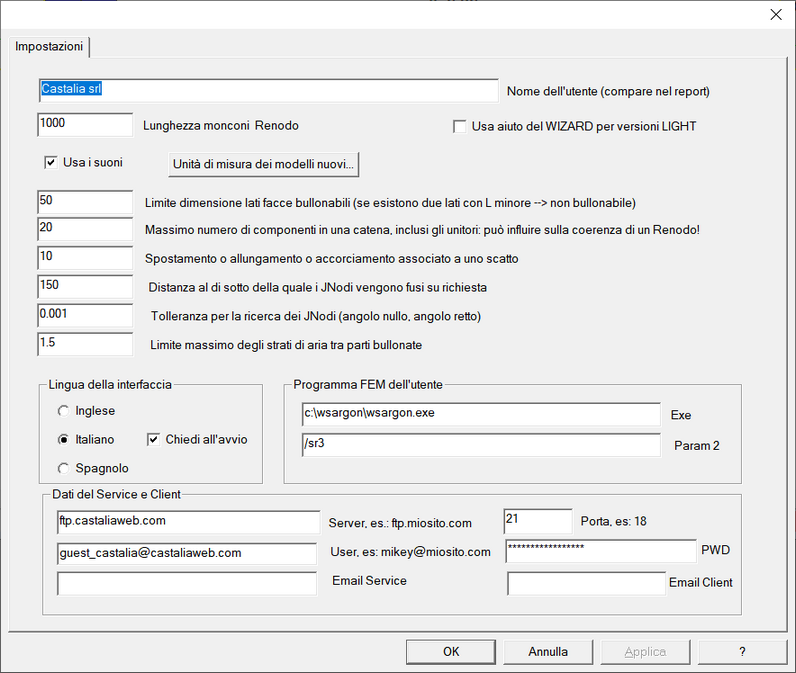796x673 pixels.
Task: Choose the Italiano language option
Action: pyautogui.click(x=65, y=439)
